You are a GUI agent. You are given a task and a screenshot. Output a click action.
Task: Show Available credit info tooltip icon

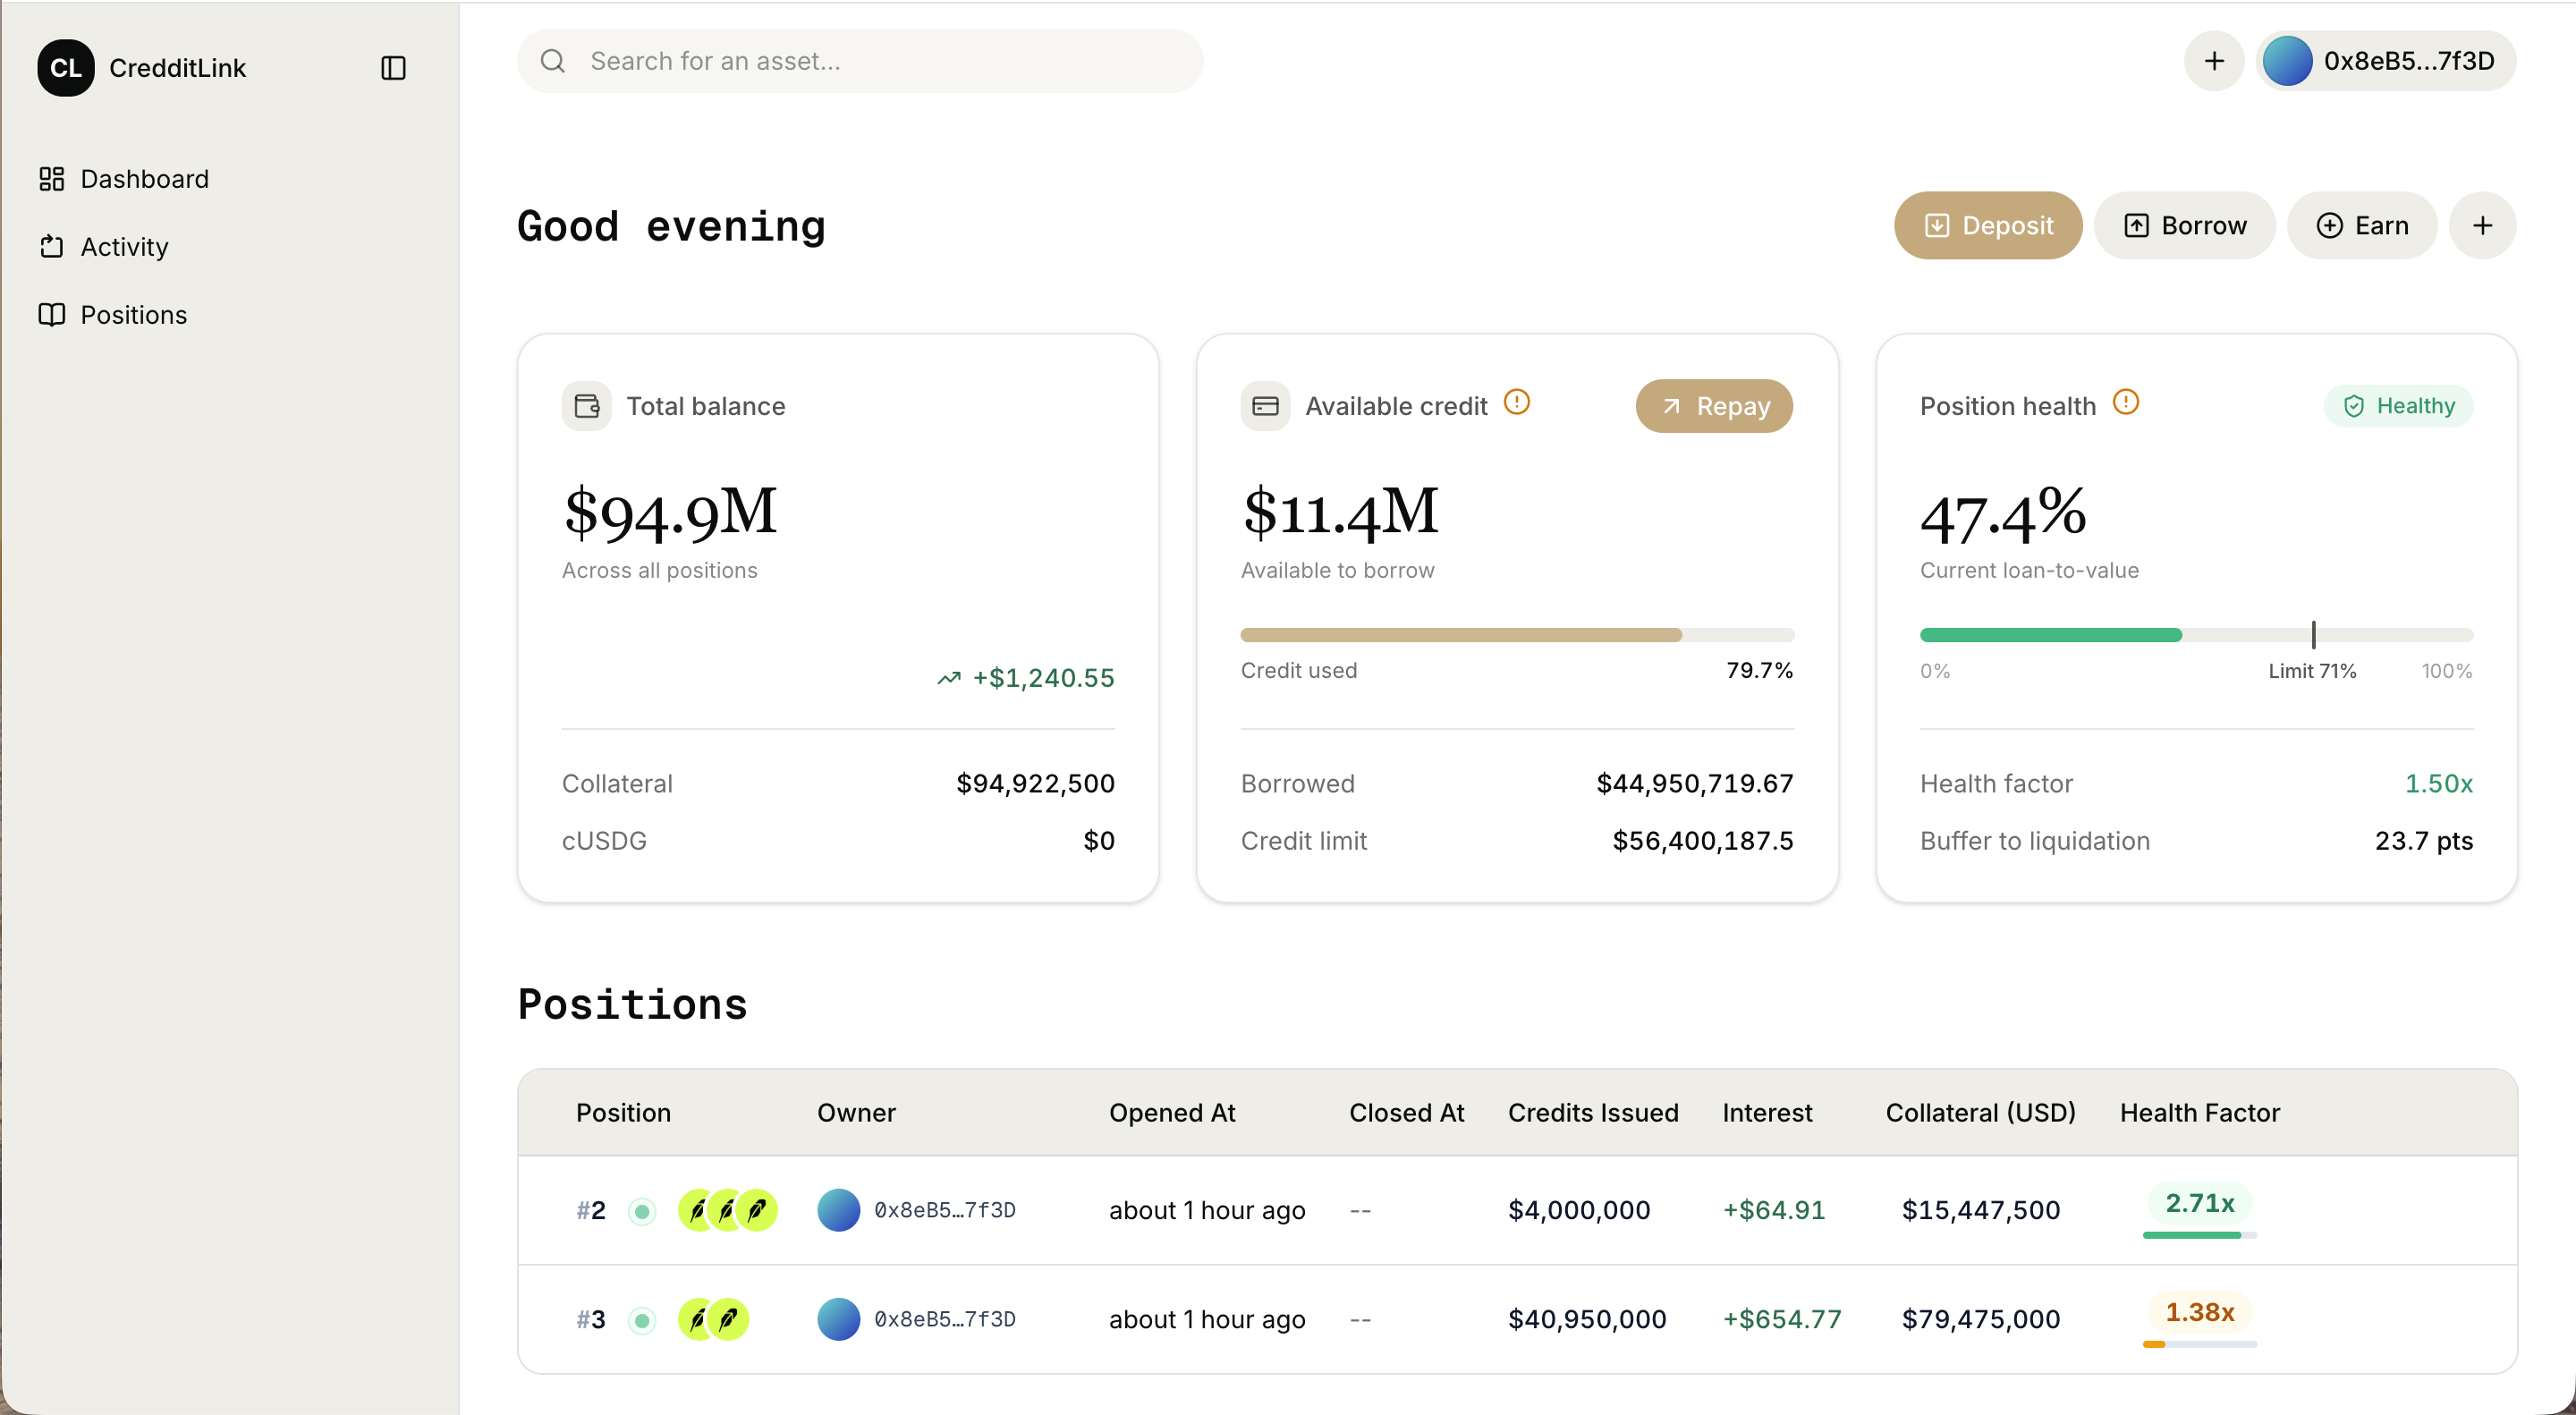coord(1517,403)
